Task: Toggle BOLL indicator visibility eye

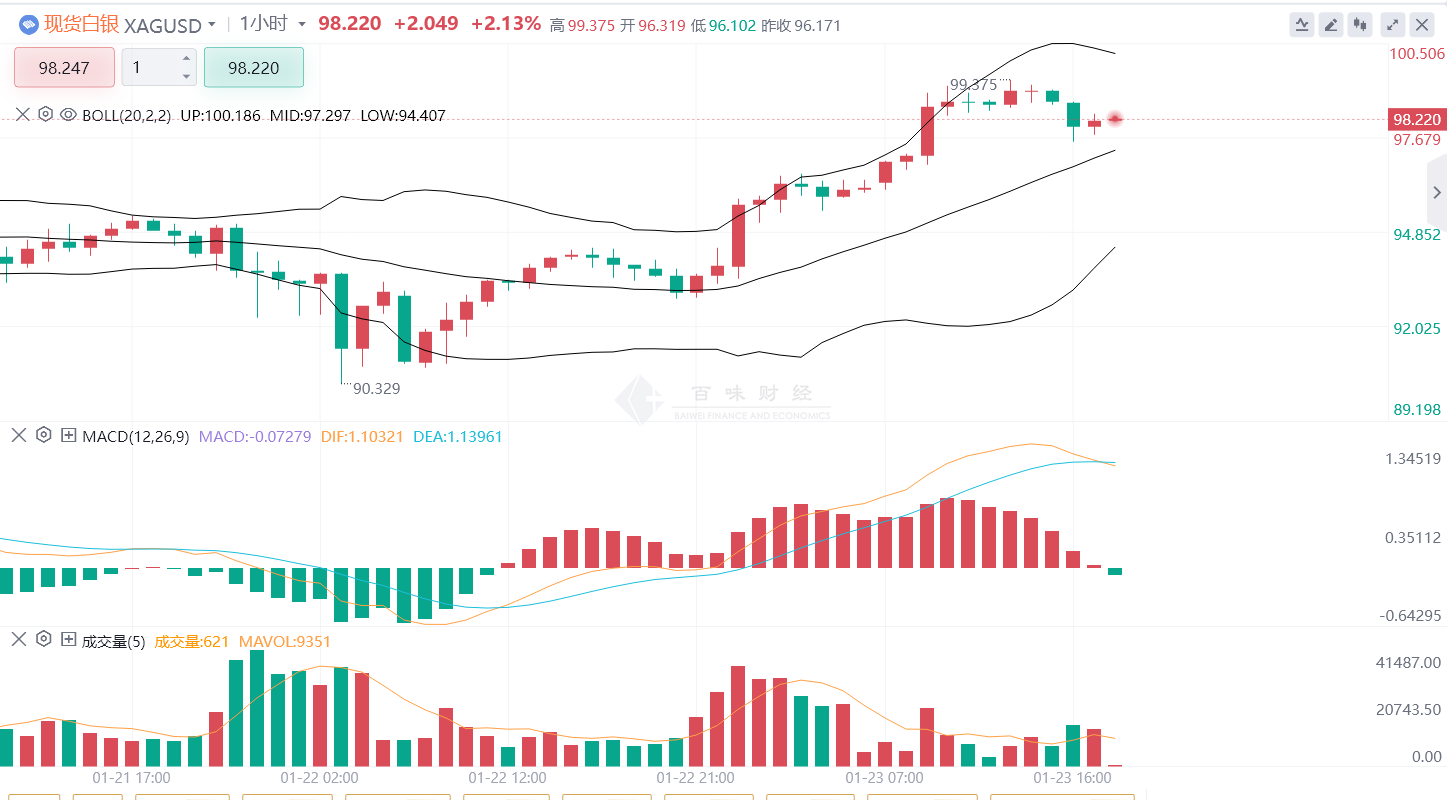Action: (x=68, y=115)
